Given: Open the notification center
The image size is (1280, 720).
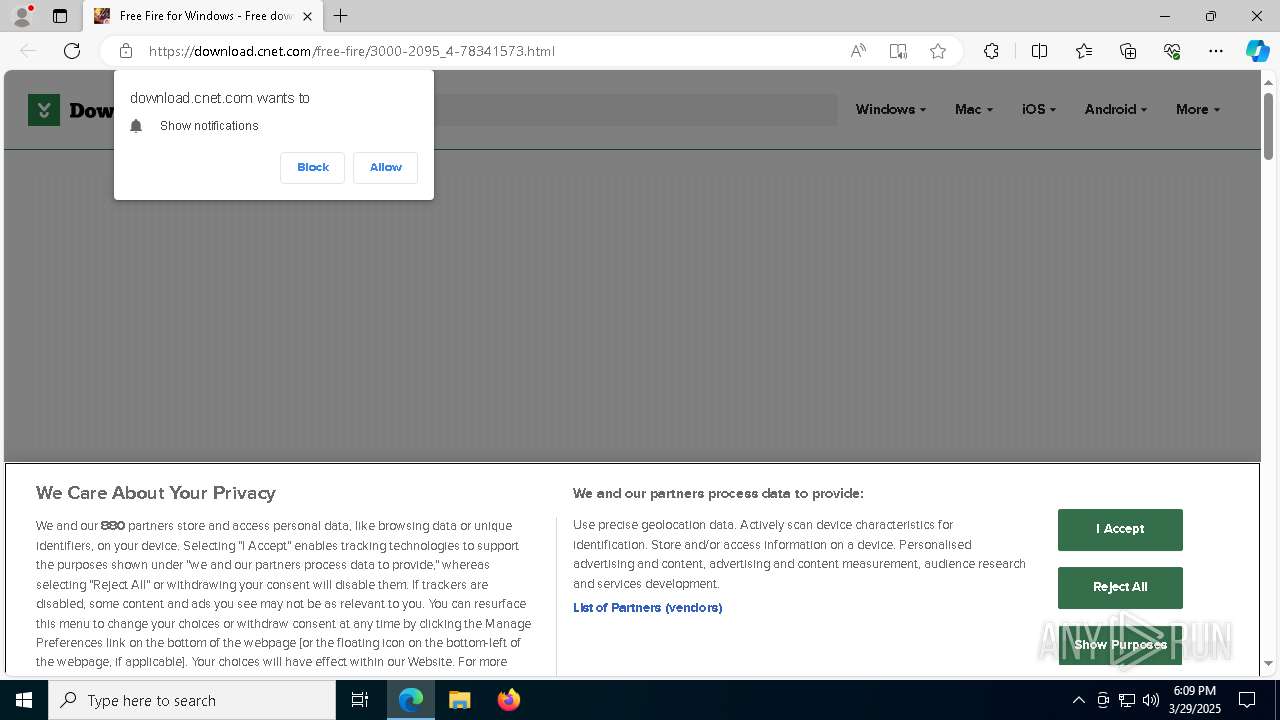Looking at the screenshot, I should (x=1247, y=700).
